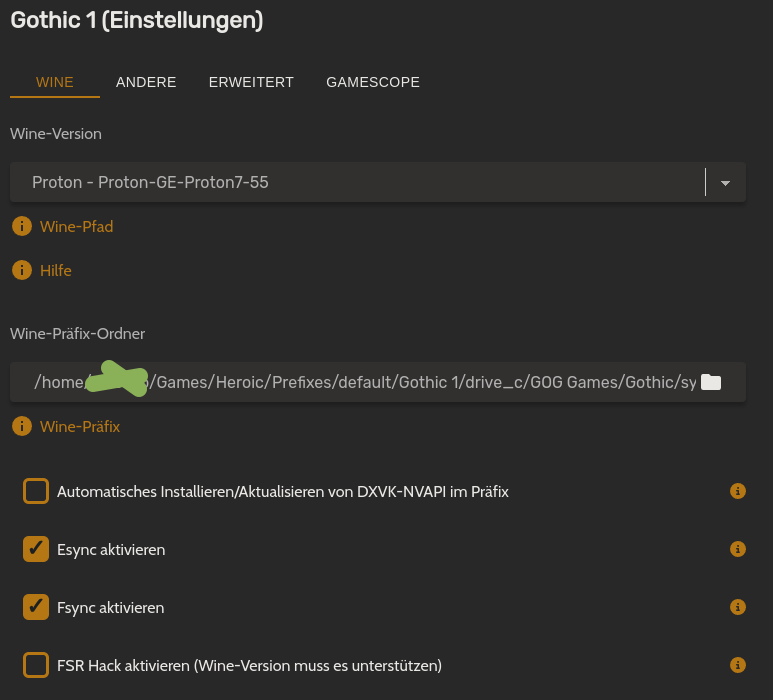Screen dimensions: 773x700
Task: Click info icon for FSR Hack option
Action: [738, 665]
